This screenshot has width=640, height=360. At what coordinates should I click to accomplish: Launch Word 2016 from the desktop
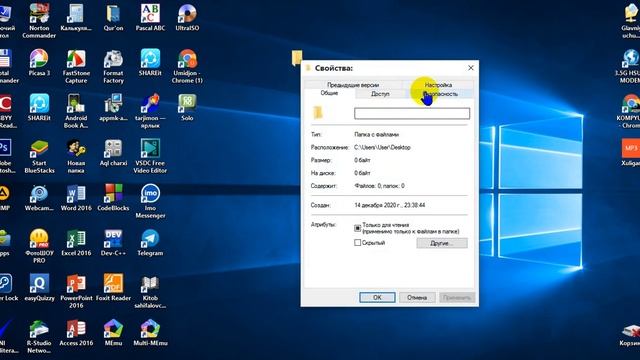(76, 198)
